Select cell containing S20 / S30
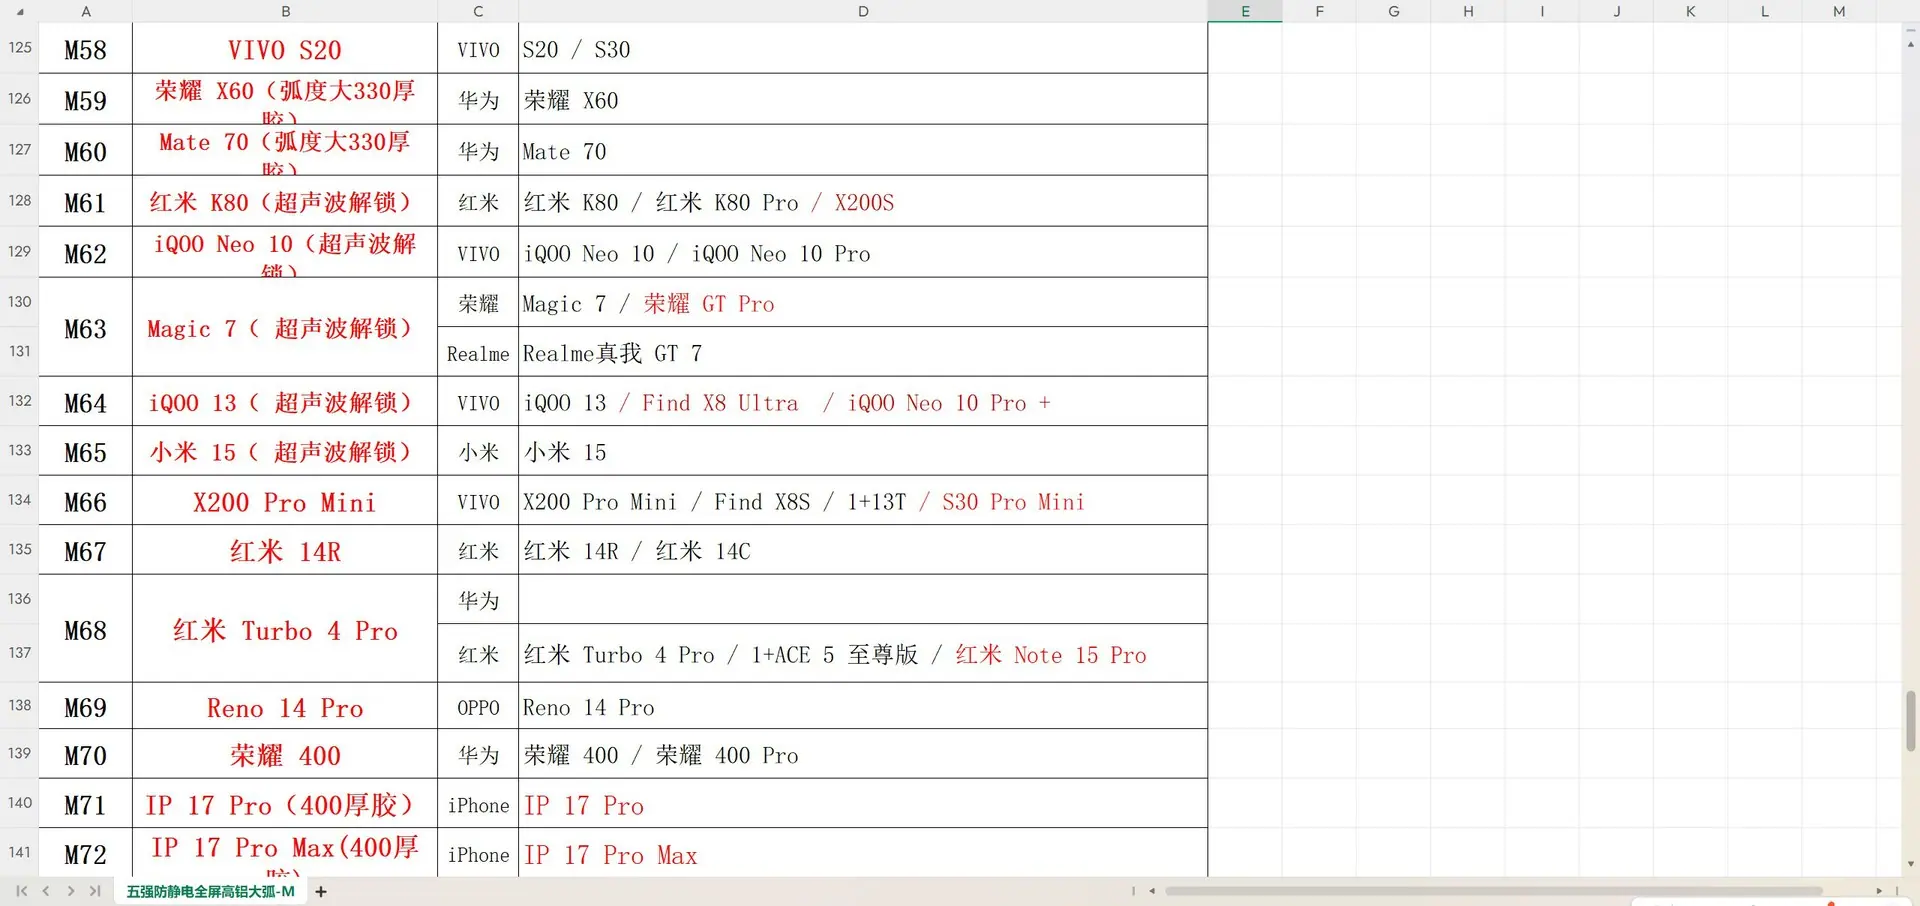1920x906 pixels. [x=863, y=48]
